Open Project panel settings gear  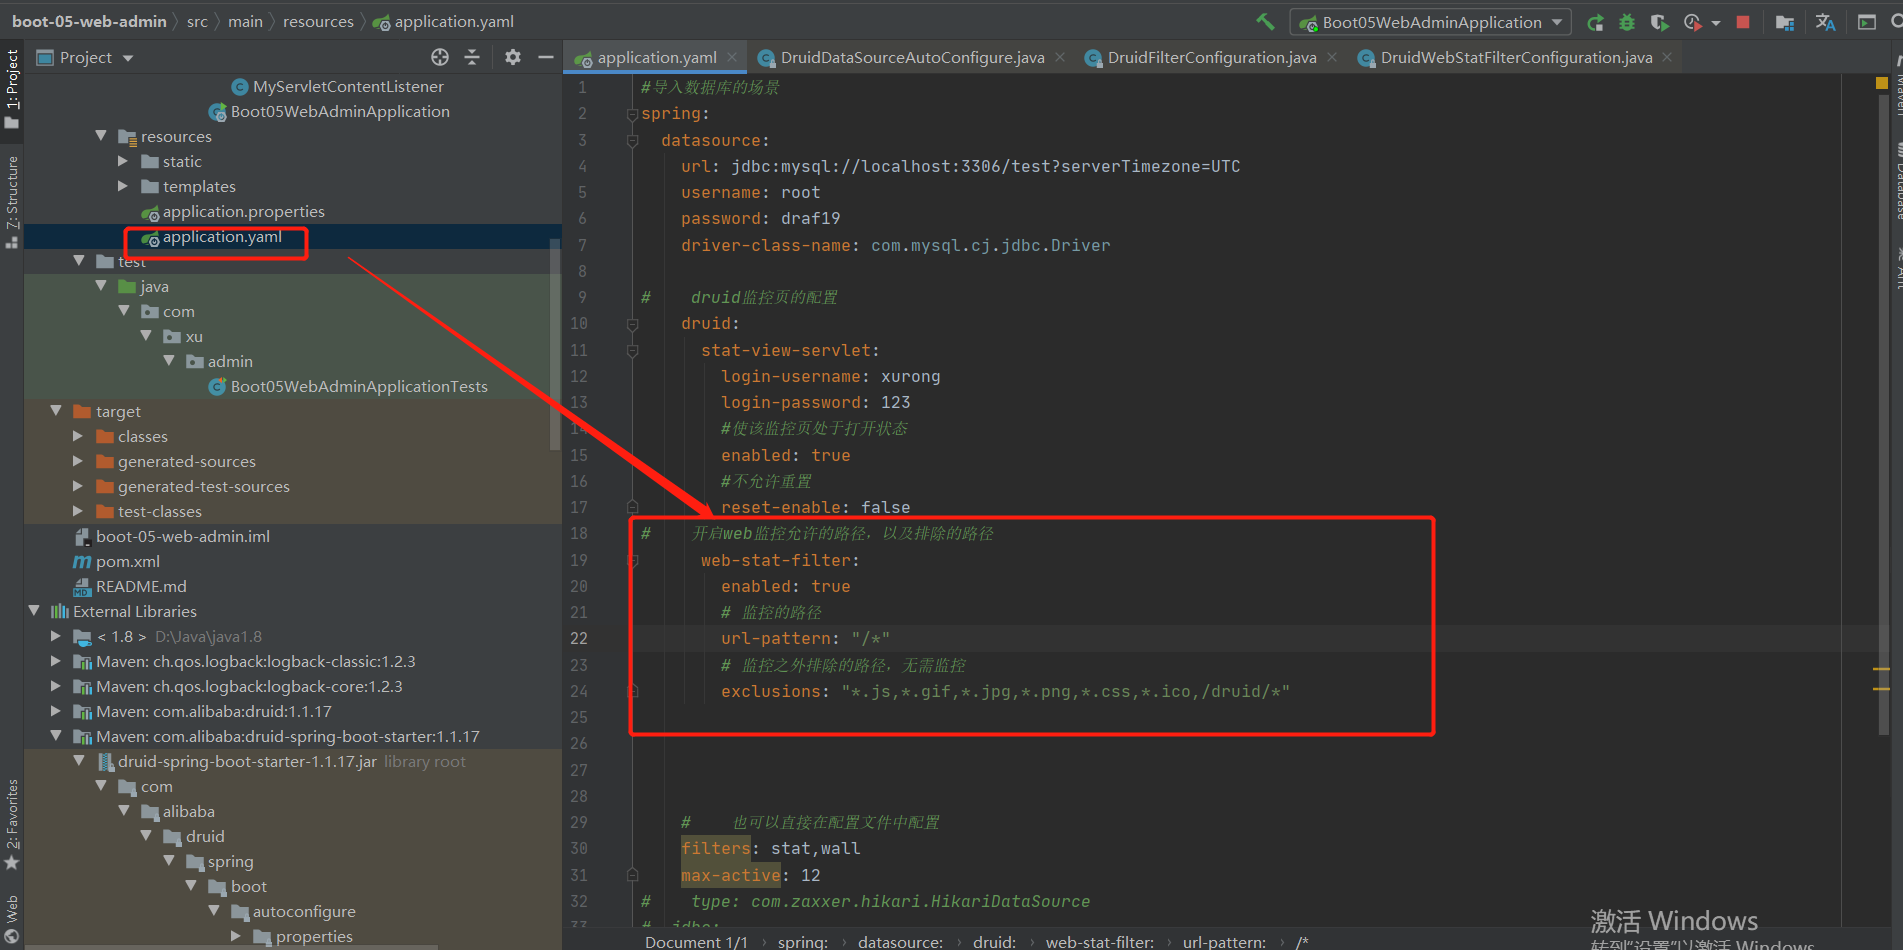513,57
